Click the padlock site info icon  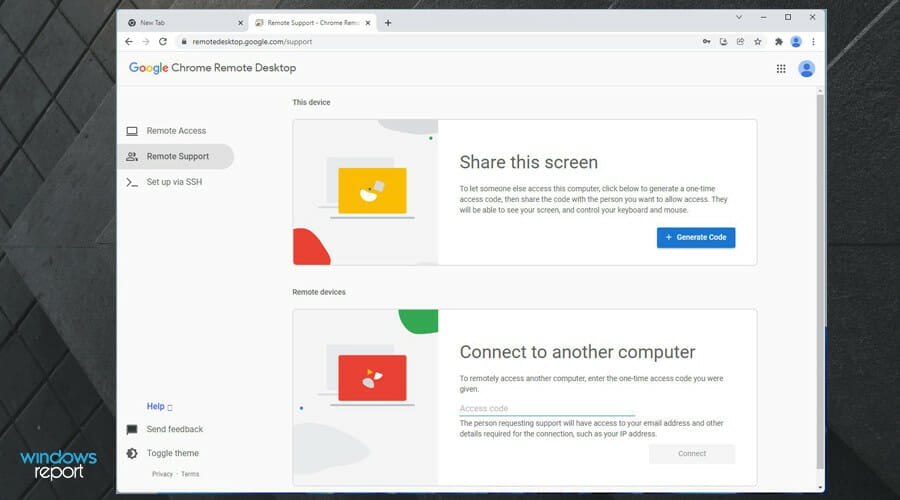pos(184,41)
